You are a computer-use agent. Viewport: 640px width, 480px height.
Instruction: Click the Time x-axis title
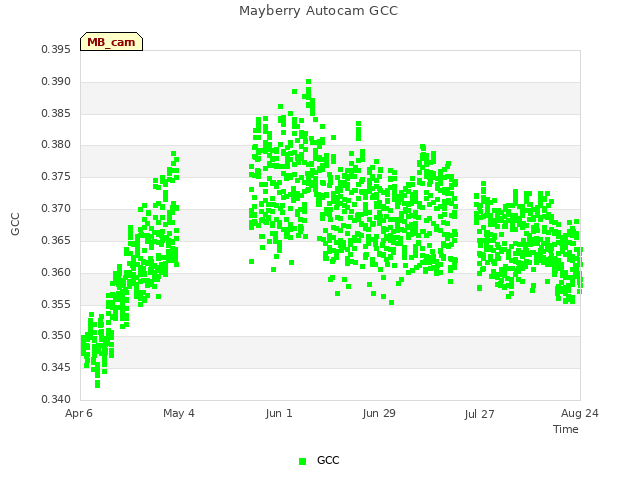tap(566, 429)
